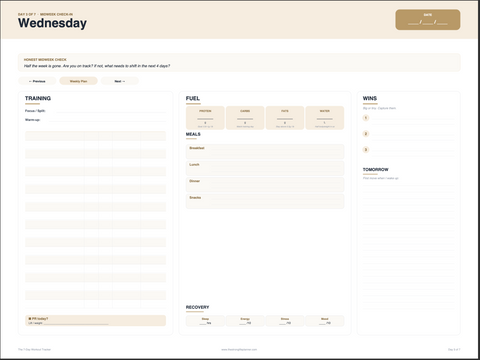The height and width of the screenshot is (360, 480).
Task: Select the Water intake card
Action: (x=325, y=118)
